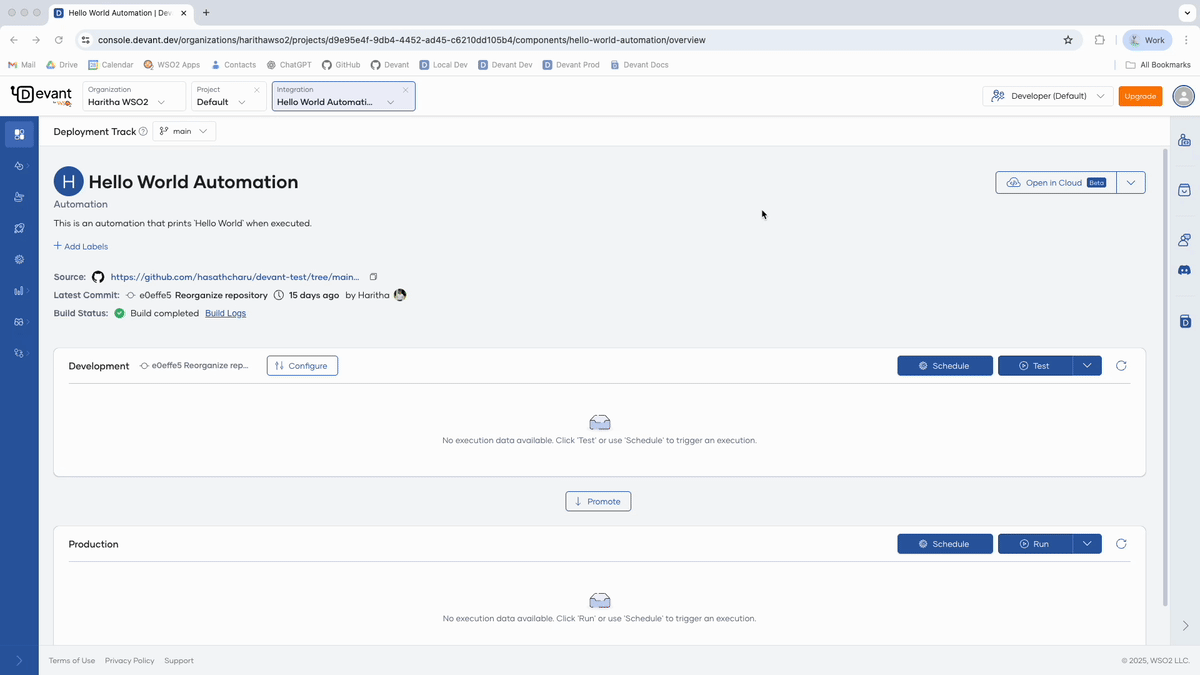
Task: Click Open in Cloud button
Action: [x=1055, y=183]
